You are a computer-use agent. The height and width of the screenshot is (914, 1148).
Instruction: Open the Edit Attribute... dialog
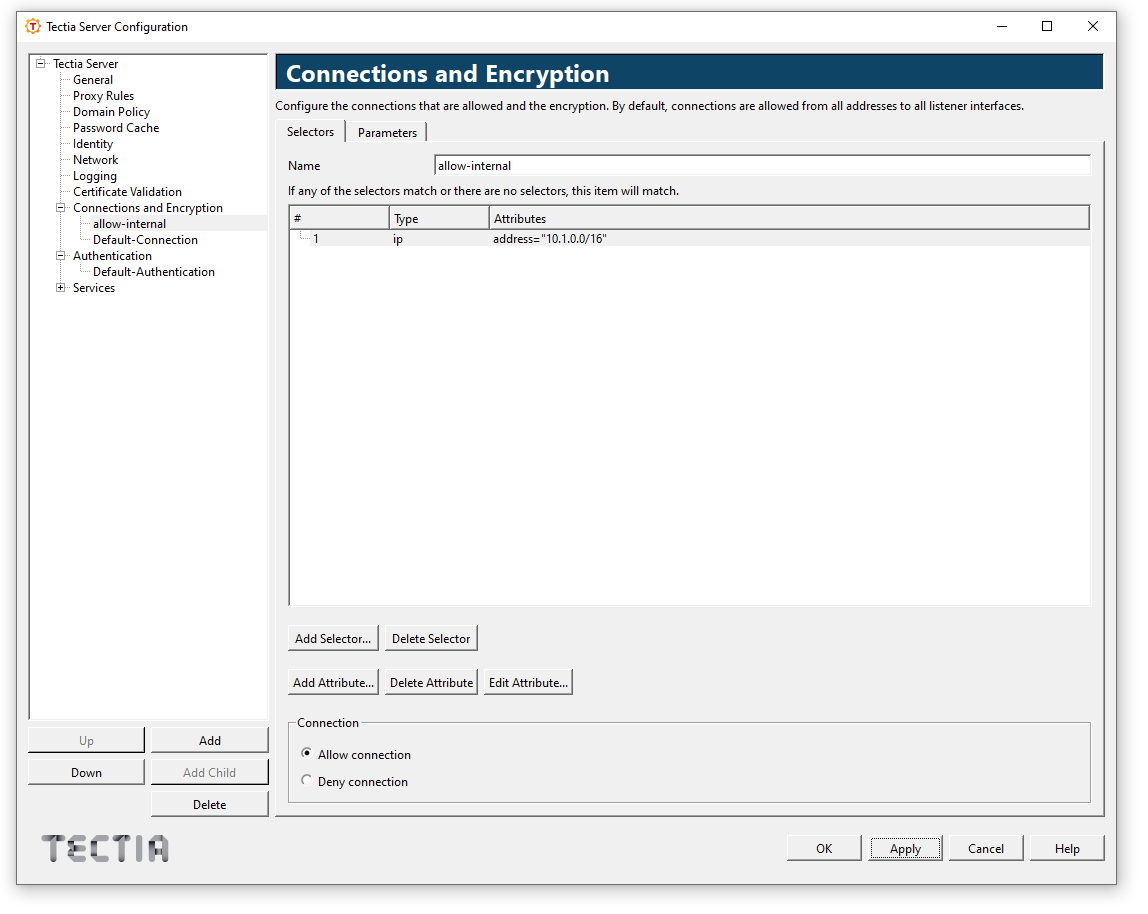coord(528,683)
